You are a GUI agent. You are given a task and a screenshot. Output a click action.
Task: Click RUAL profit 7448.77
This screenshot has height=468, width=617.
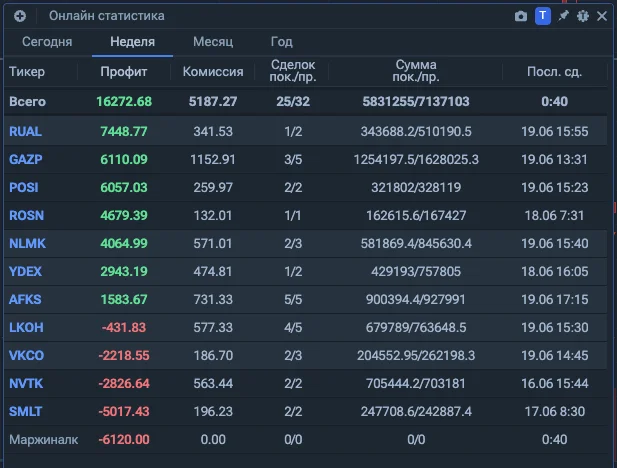point(124,131)
